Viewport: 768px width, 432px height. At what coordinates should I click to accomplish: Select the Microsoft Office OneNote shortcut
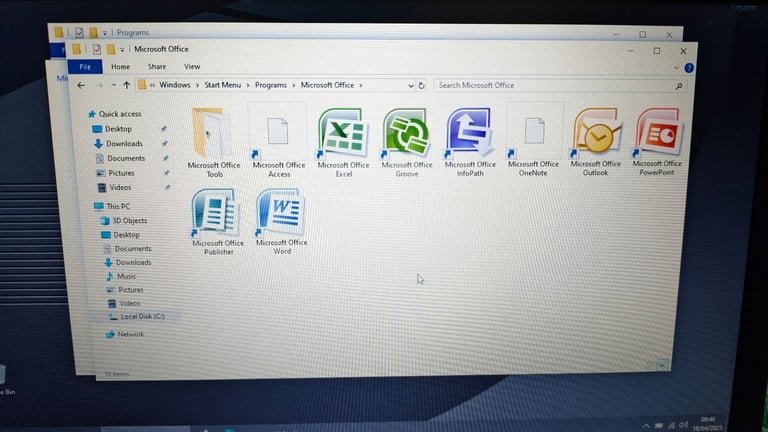click(533, 141)
